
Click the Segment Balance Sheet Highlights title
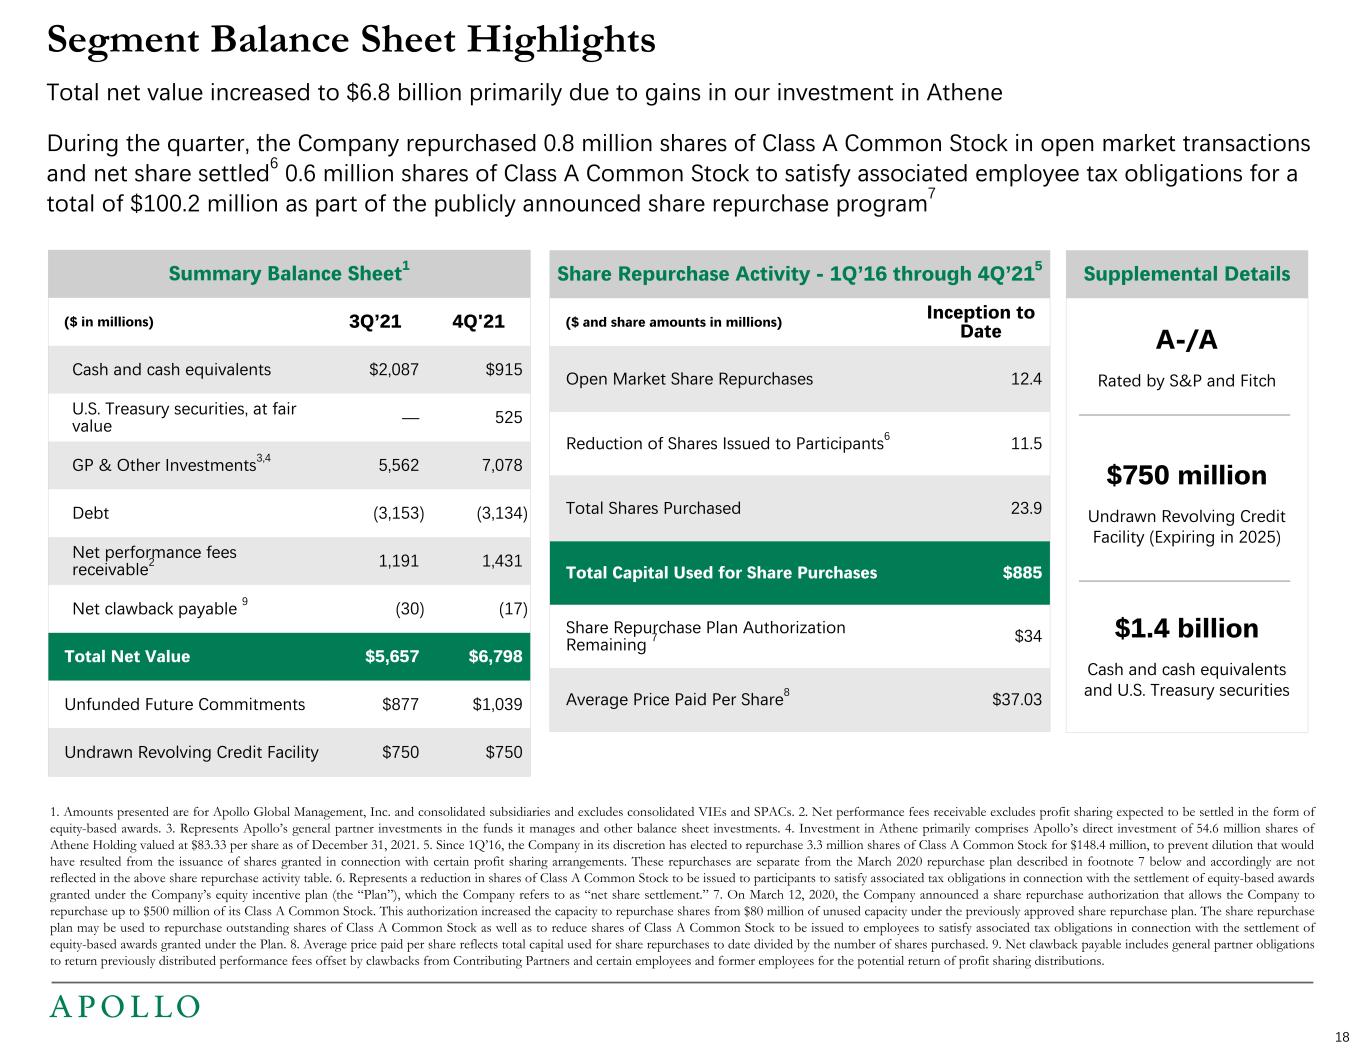tap(351, 40)
